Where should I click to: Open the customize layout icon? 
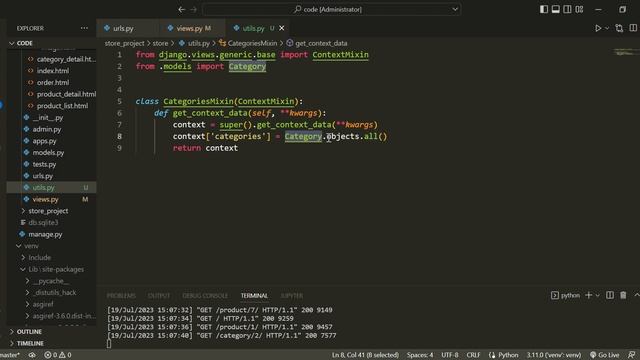point(579,9)
